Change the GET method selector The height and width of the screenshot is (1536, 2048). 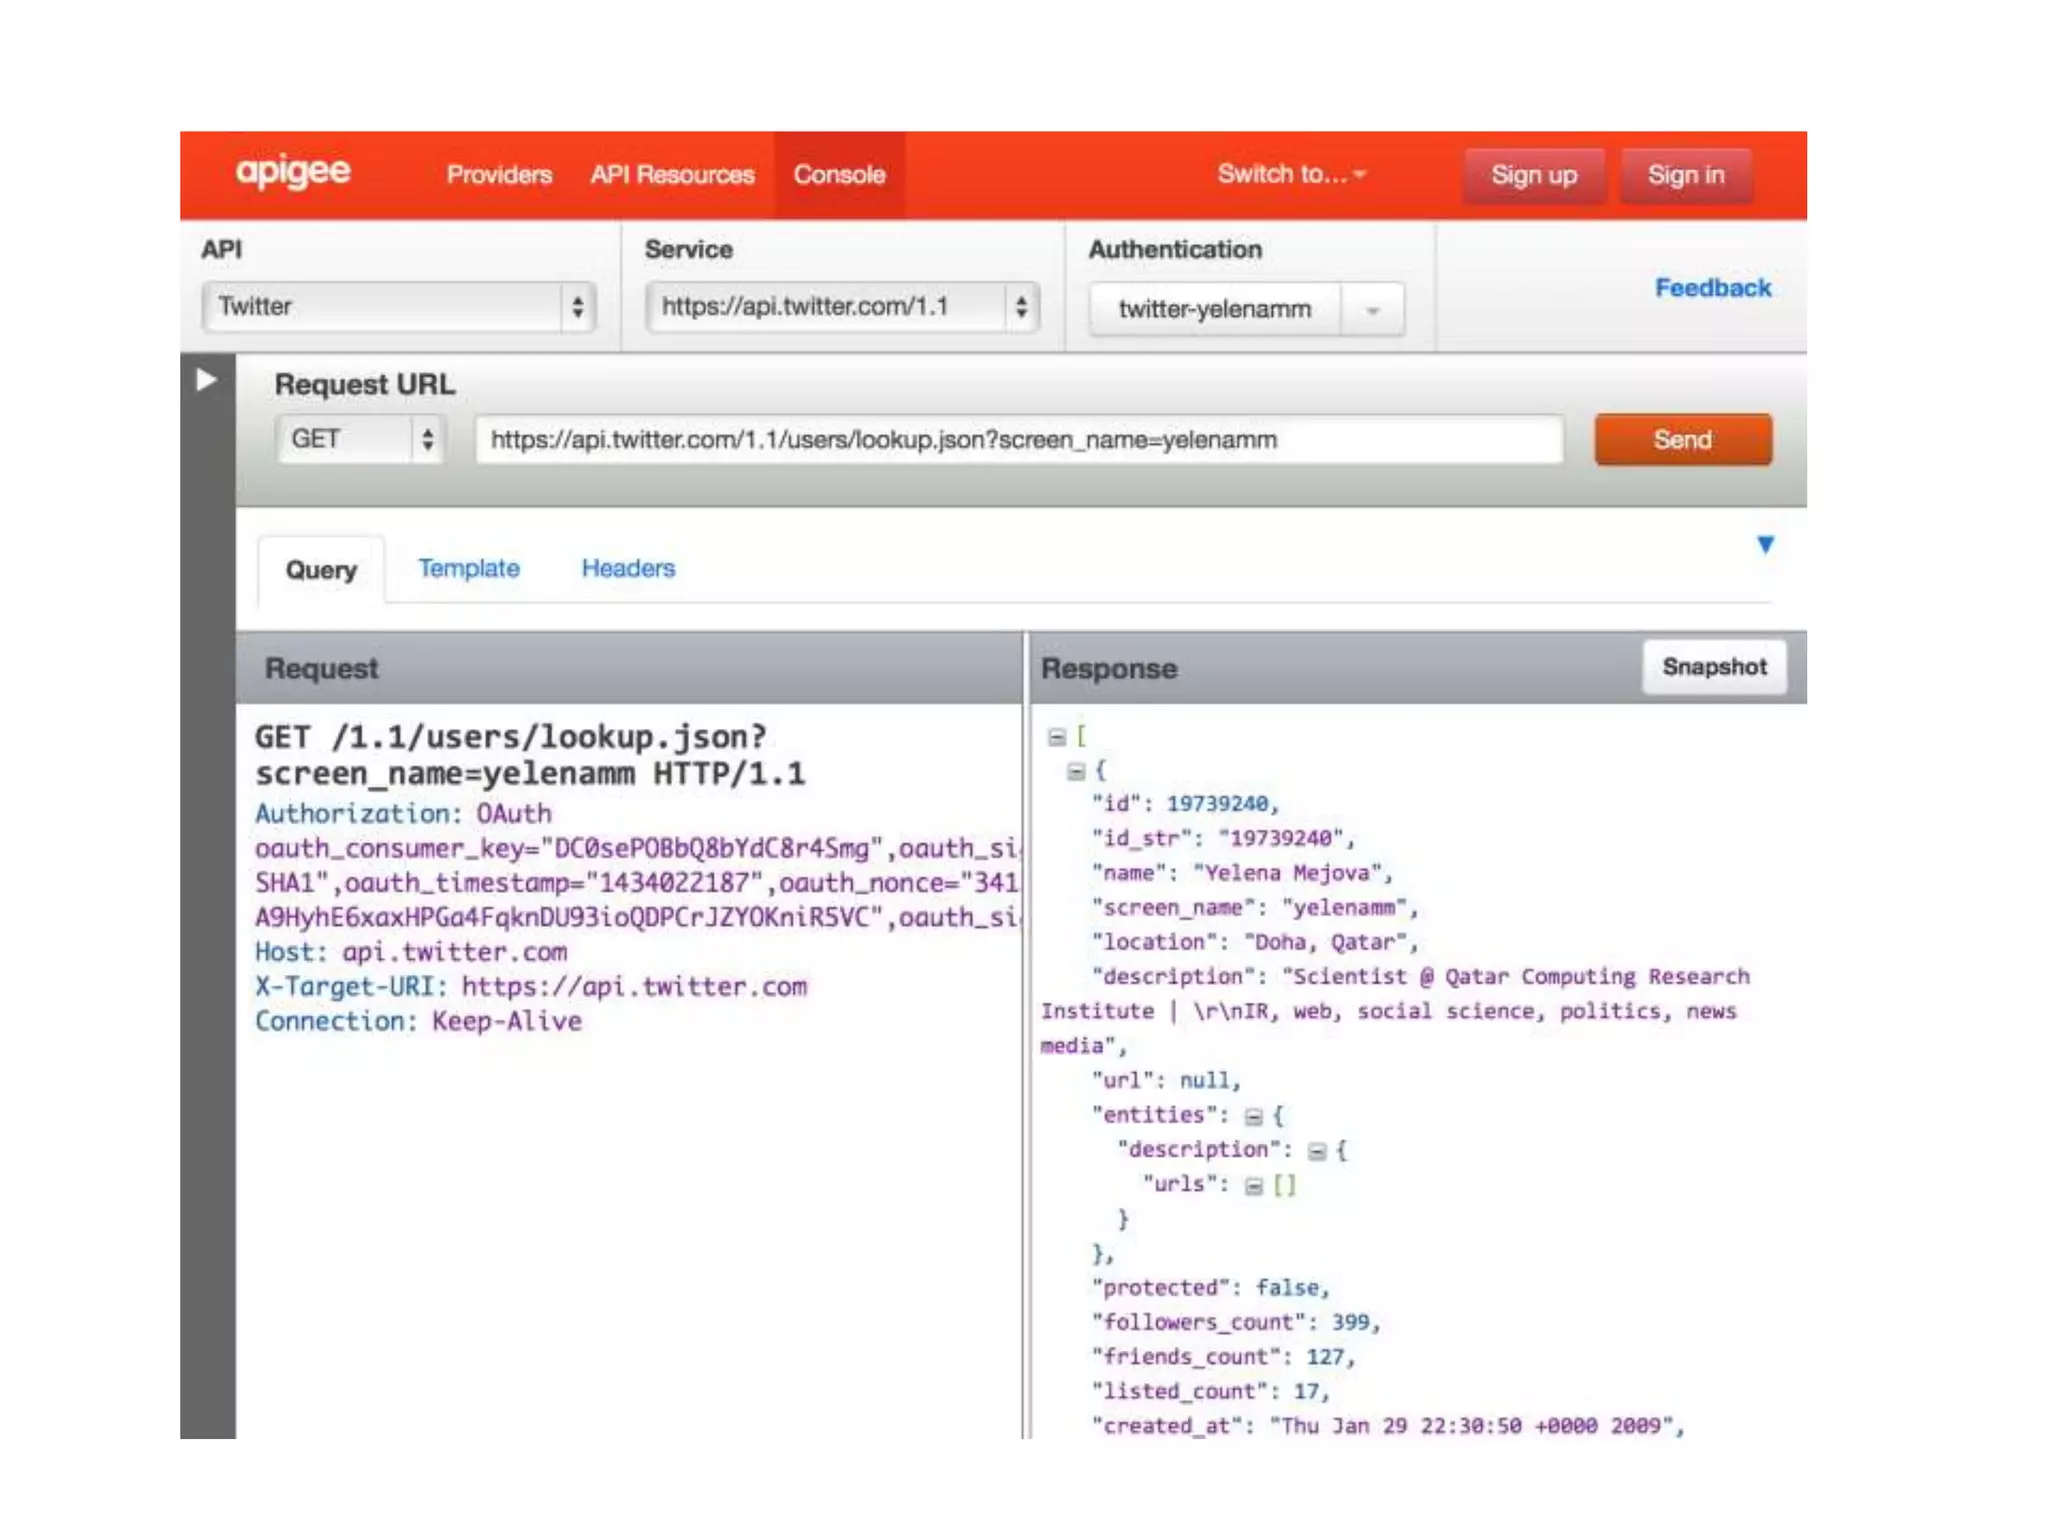[x=360, y=439]
